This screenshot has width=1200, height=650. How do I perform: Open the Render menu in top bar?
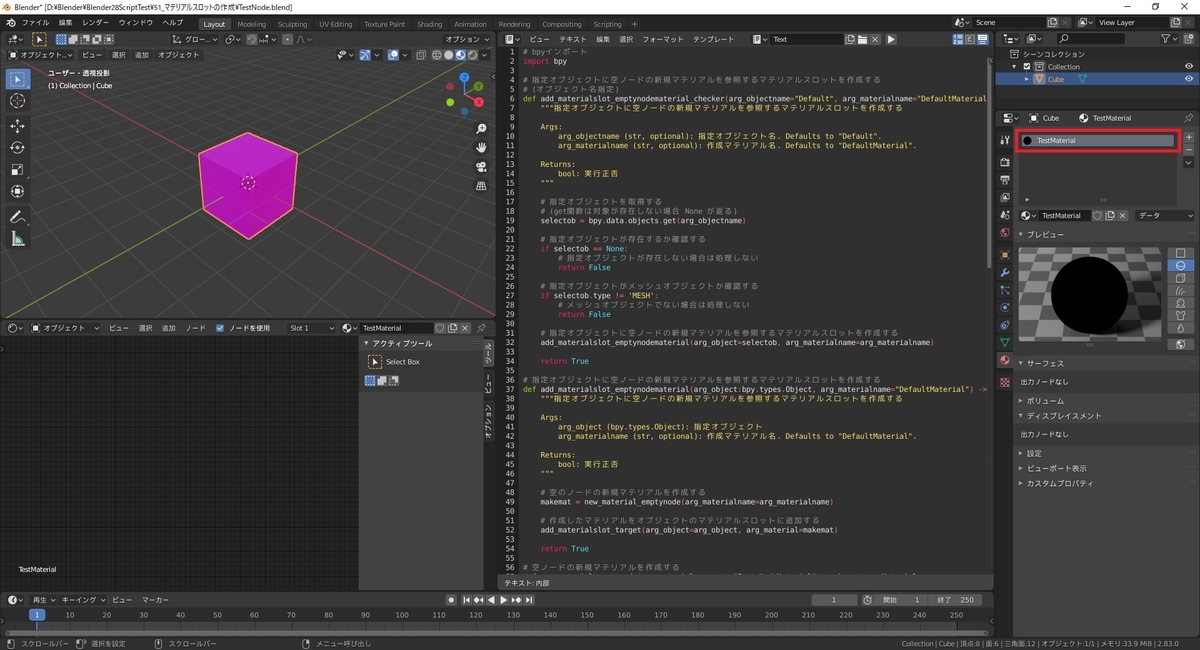[x=96, y=22]
